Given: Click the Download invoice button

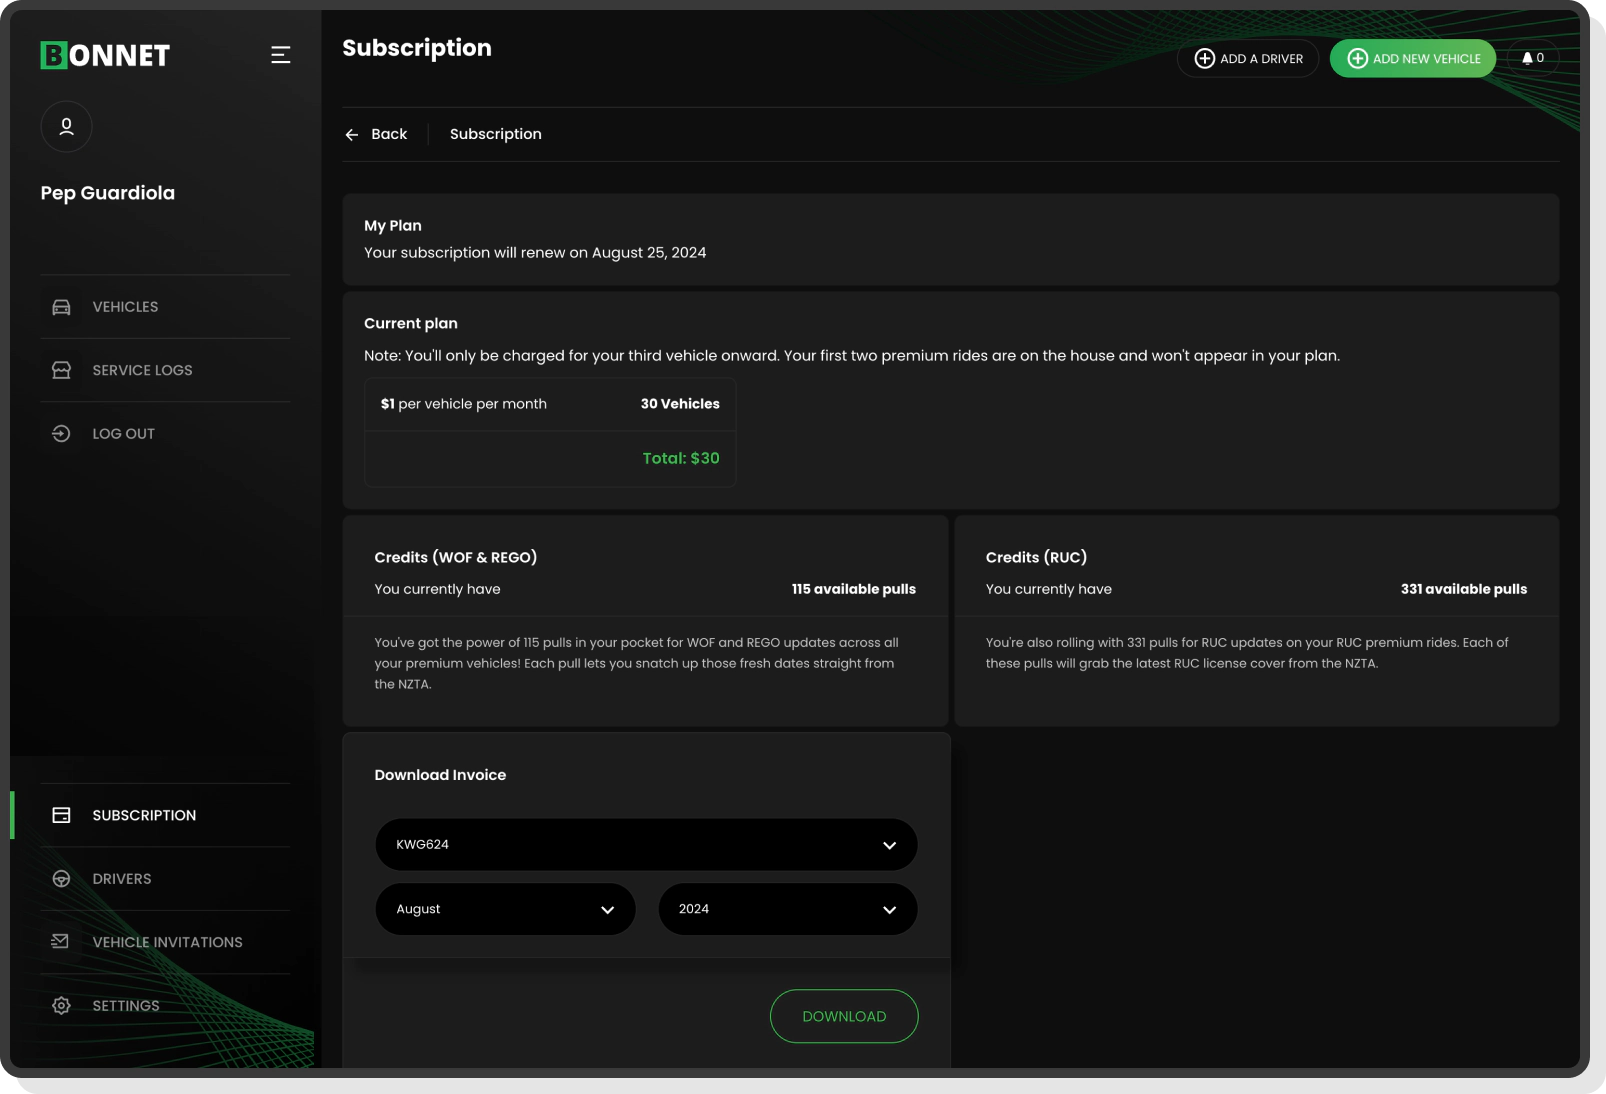Looking at the screenshot, I should tap(843, 1016).
